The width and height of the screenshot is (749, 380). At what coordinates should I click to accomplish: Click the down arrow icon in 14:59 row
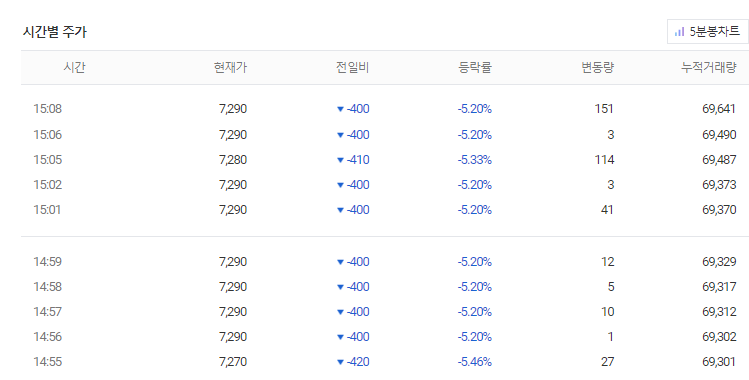click(340, 262)
